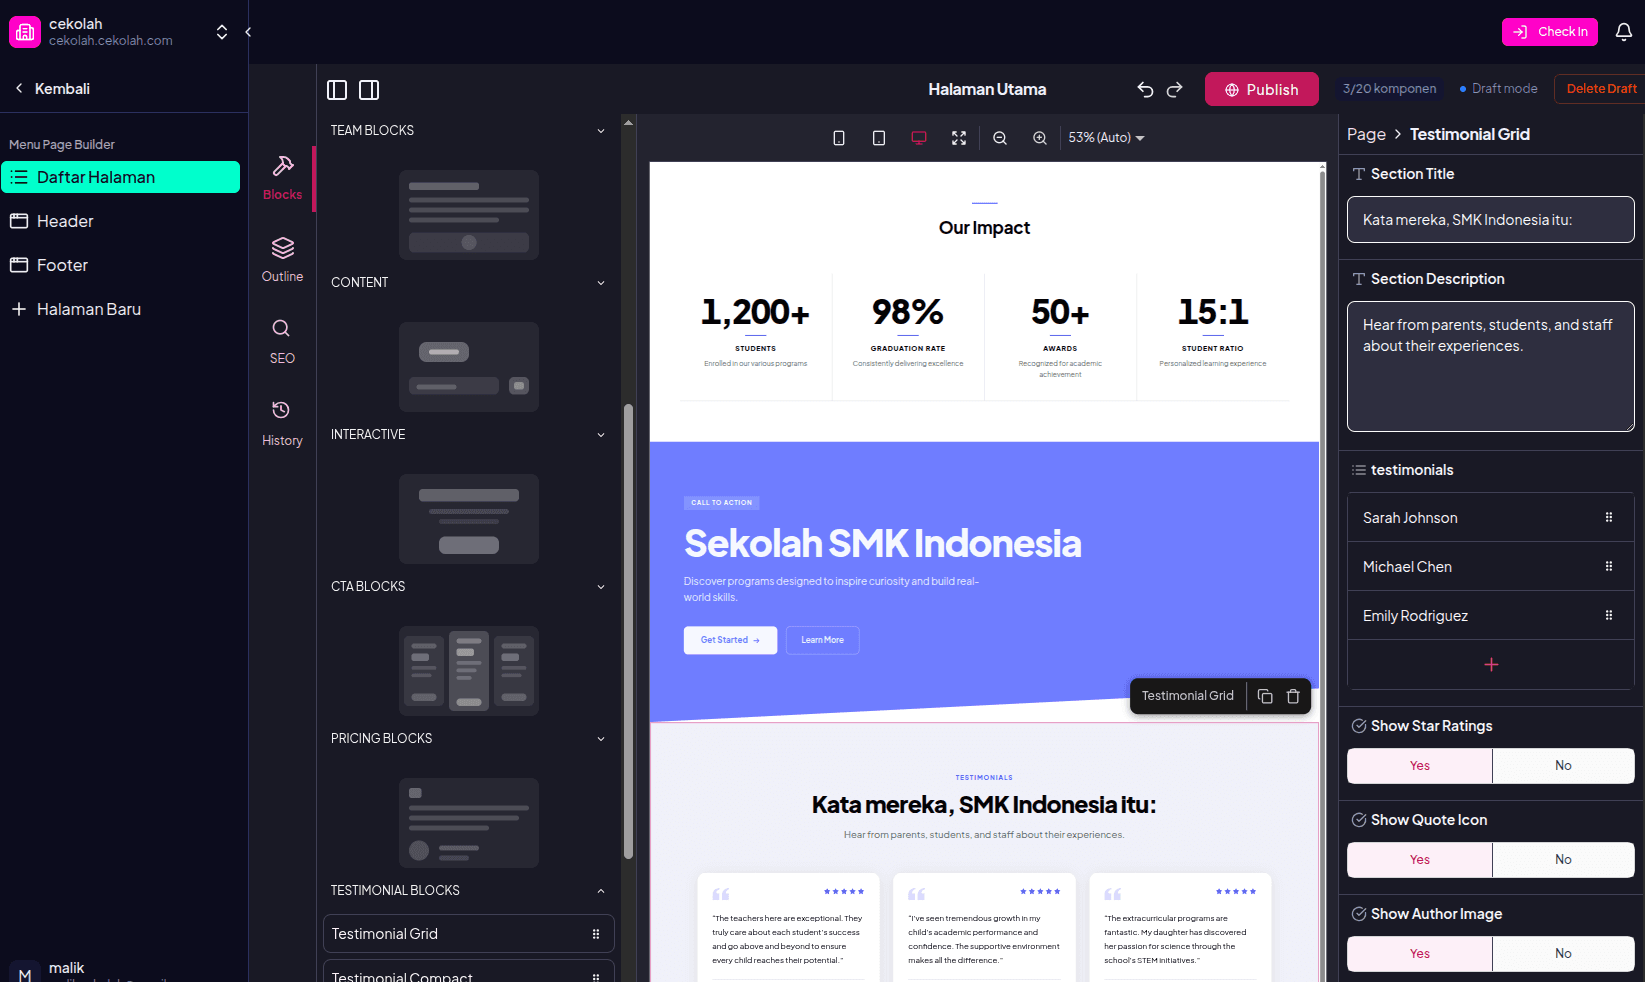Enter fullscreen preview mode
Image resolution: width=1645 pixels, height=982 pixels.
(x=958, y=137)
